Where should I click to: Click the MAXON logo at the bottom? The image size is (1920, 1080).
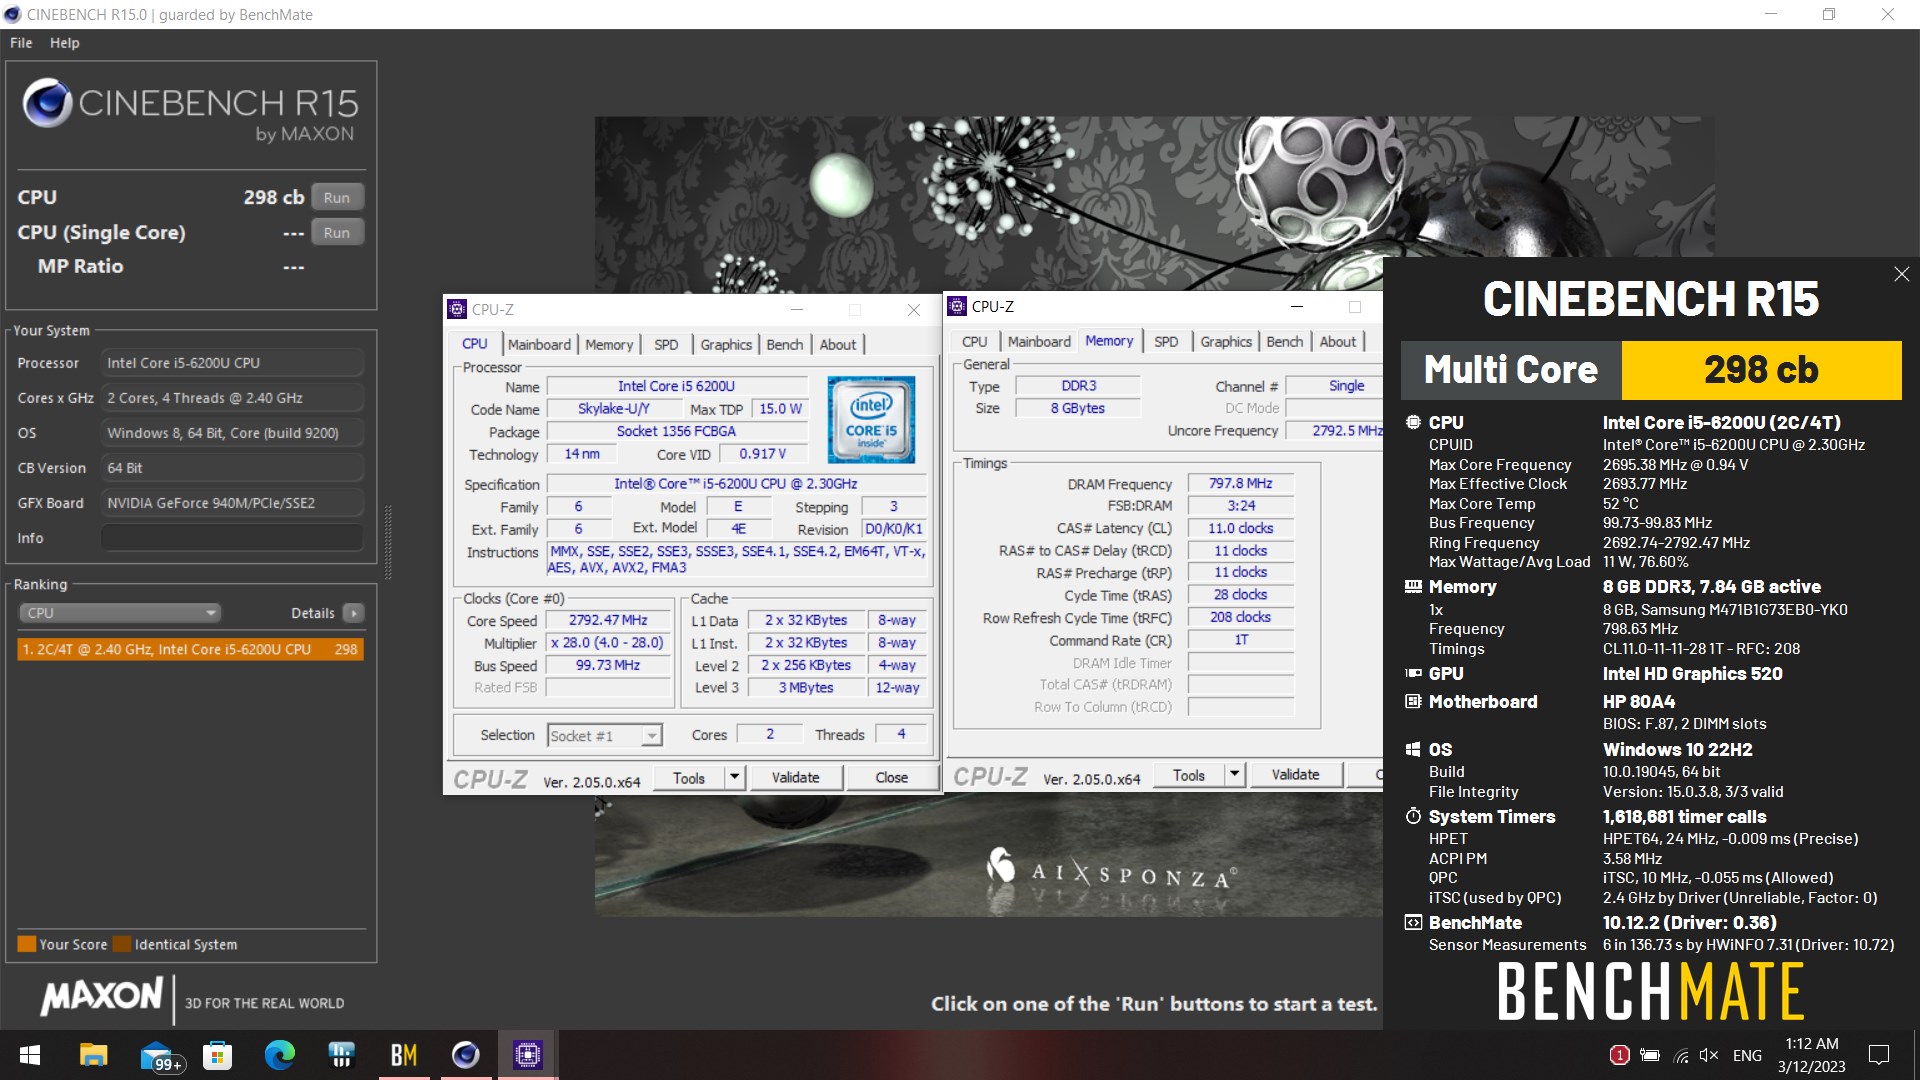101,995
